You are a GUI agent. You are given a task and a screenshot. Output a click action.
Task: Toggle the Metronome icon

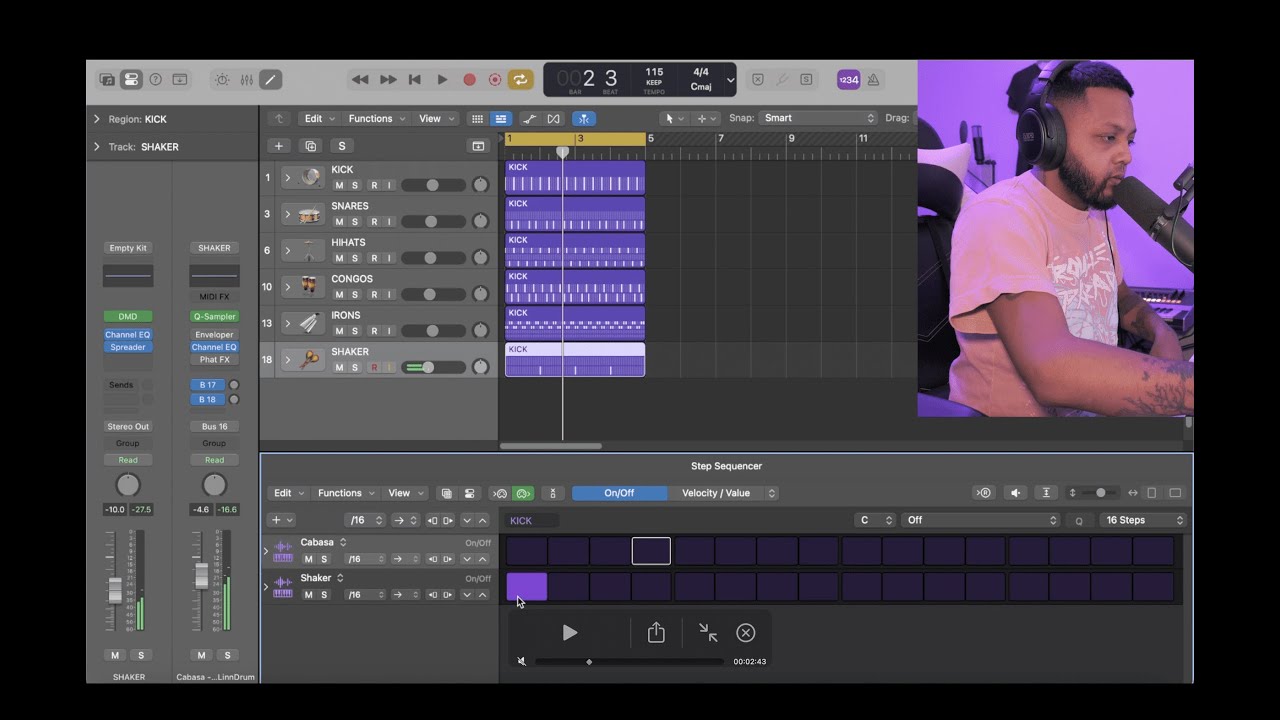873,80
